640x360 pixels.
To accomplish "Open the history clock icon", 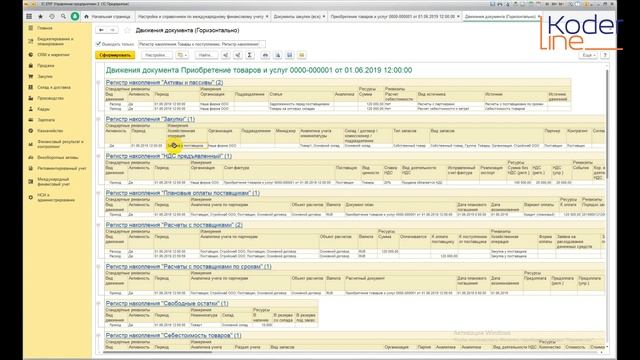I will click(52, 16).
